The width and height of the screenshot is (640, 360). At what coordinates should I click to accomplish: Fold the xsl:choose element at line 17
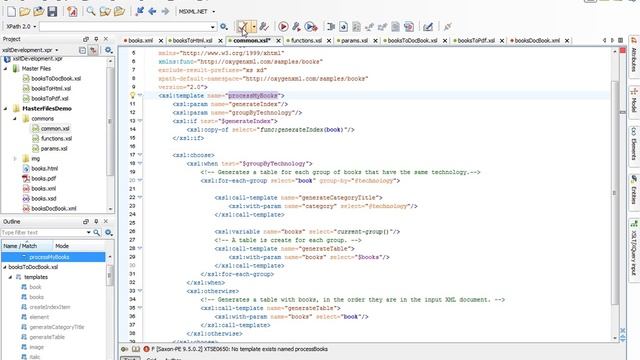[x=140, y=155]
